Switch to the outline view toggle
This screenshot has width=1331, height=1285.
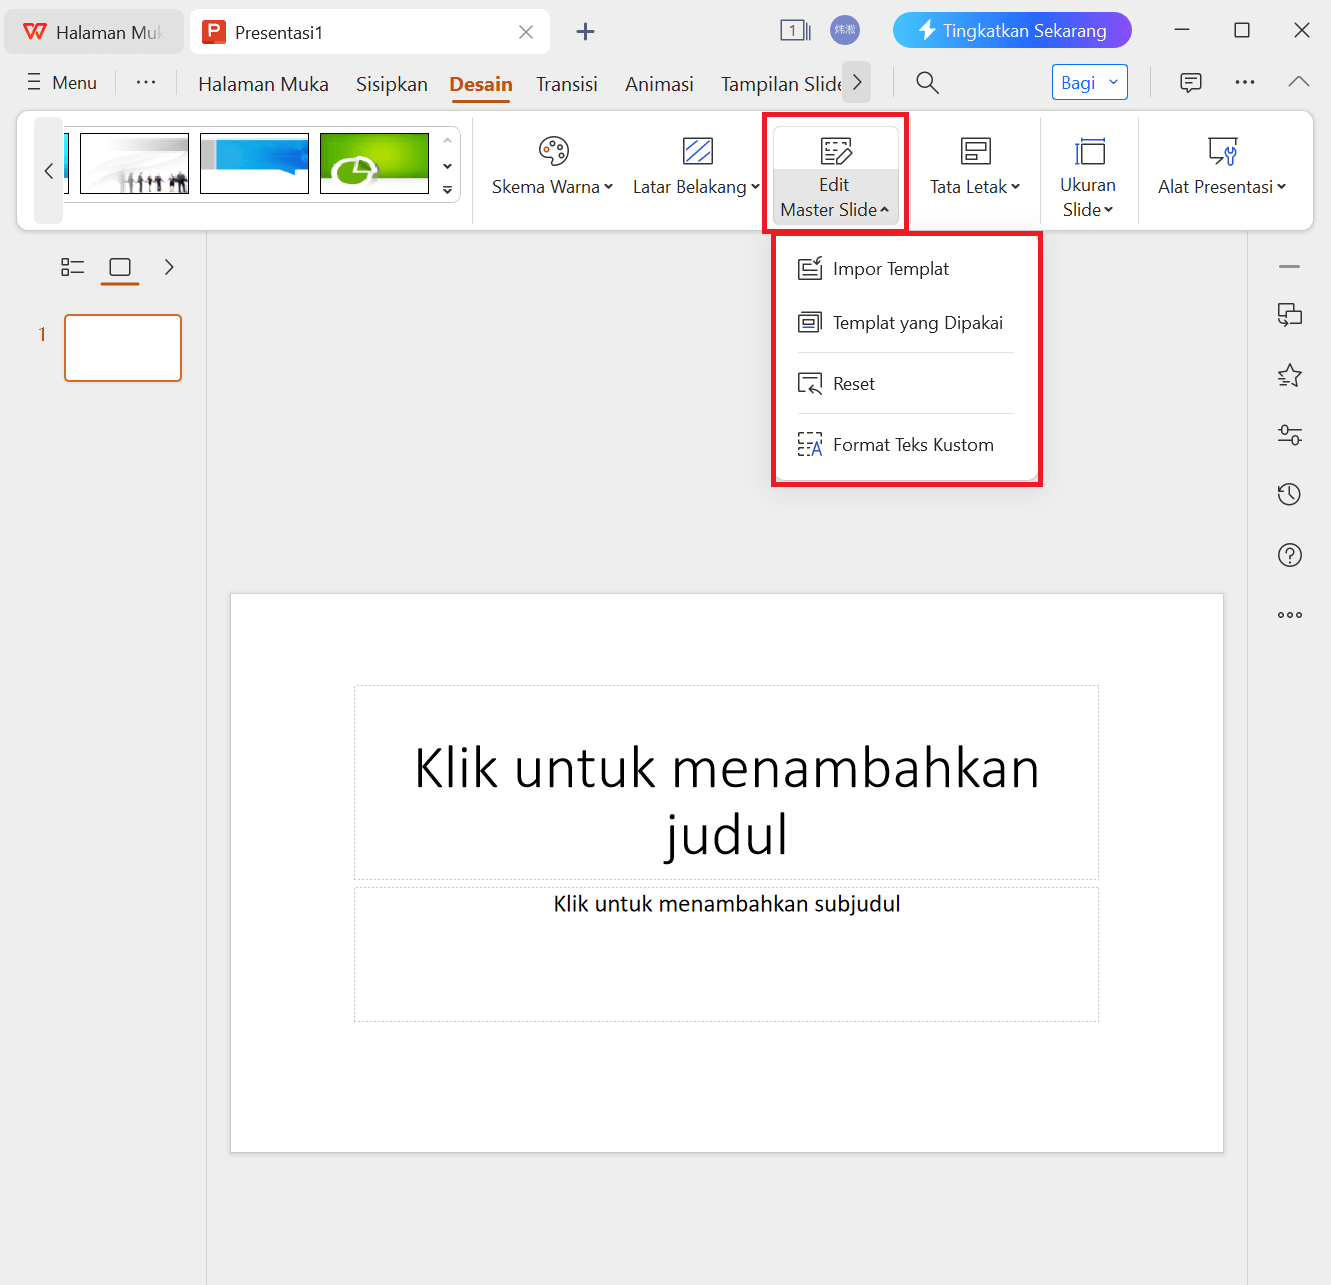[72, 267]
